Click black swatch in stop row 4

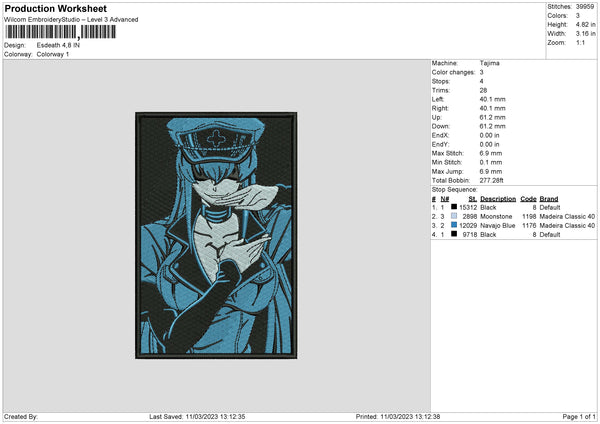[454, 234]
